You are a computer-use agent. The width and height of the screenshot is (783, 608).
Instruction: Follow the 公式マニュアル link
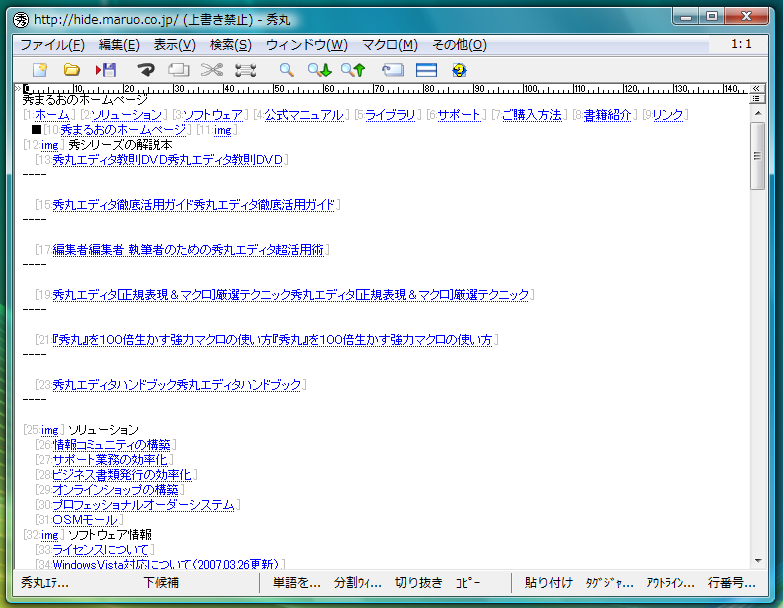click(304, 115)
